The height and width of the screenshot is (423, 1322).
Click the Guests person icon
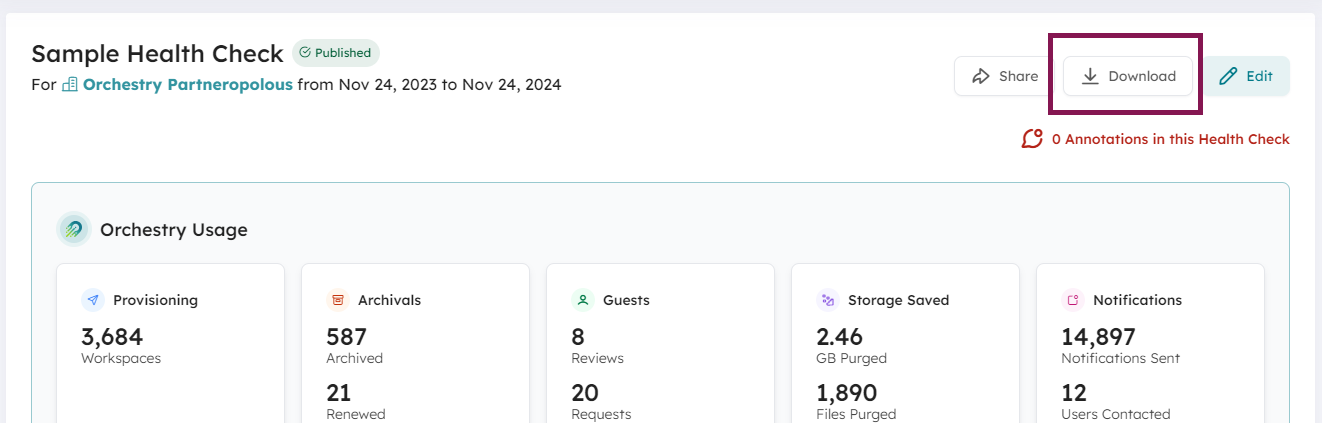coord(583,300)
